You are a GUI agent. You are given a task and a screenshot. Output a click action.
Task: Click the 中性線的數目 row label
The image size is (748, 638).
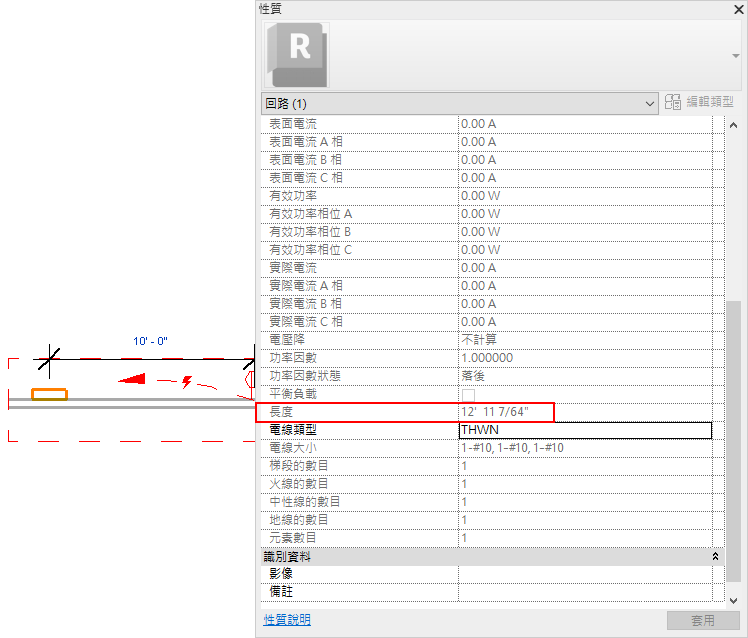(x=305, y=502)
